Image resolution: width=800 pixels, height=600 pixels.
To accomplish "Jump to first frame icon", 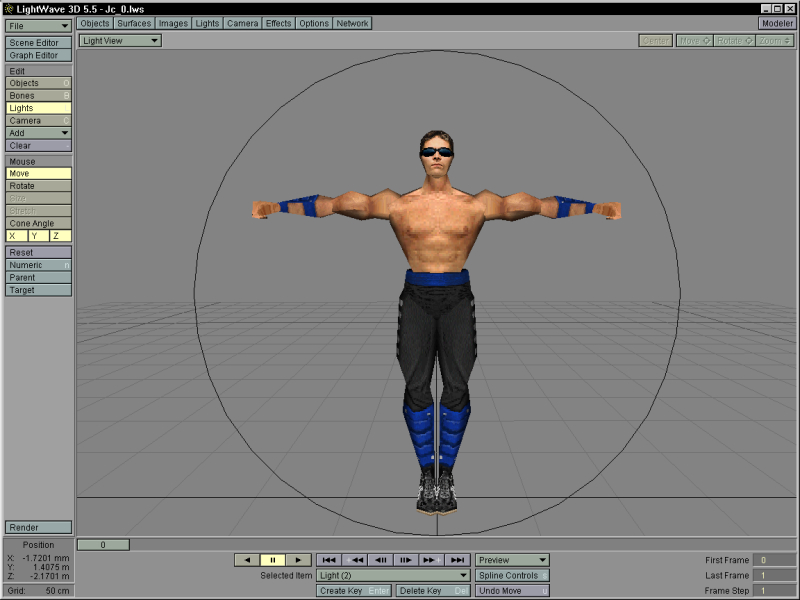I will point(329,560).
